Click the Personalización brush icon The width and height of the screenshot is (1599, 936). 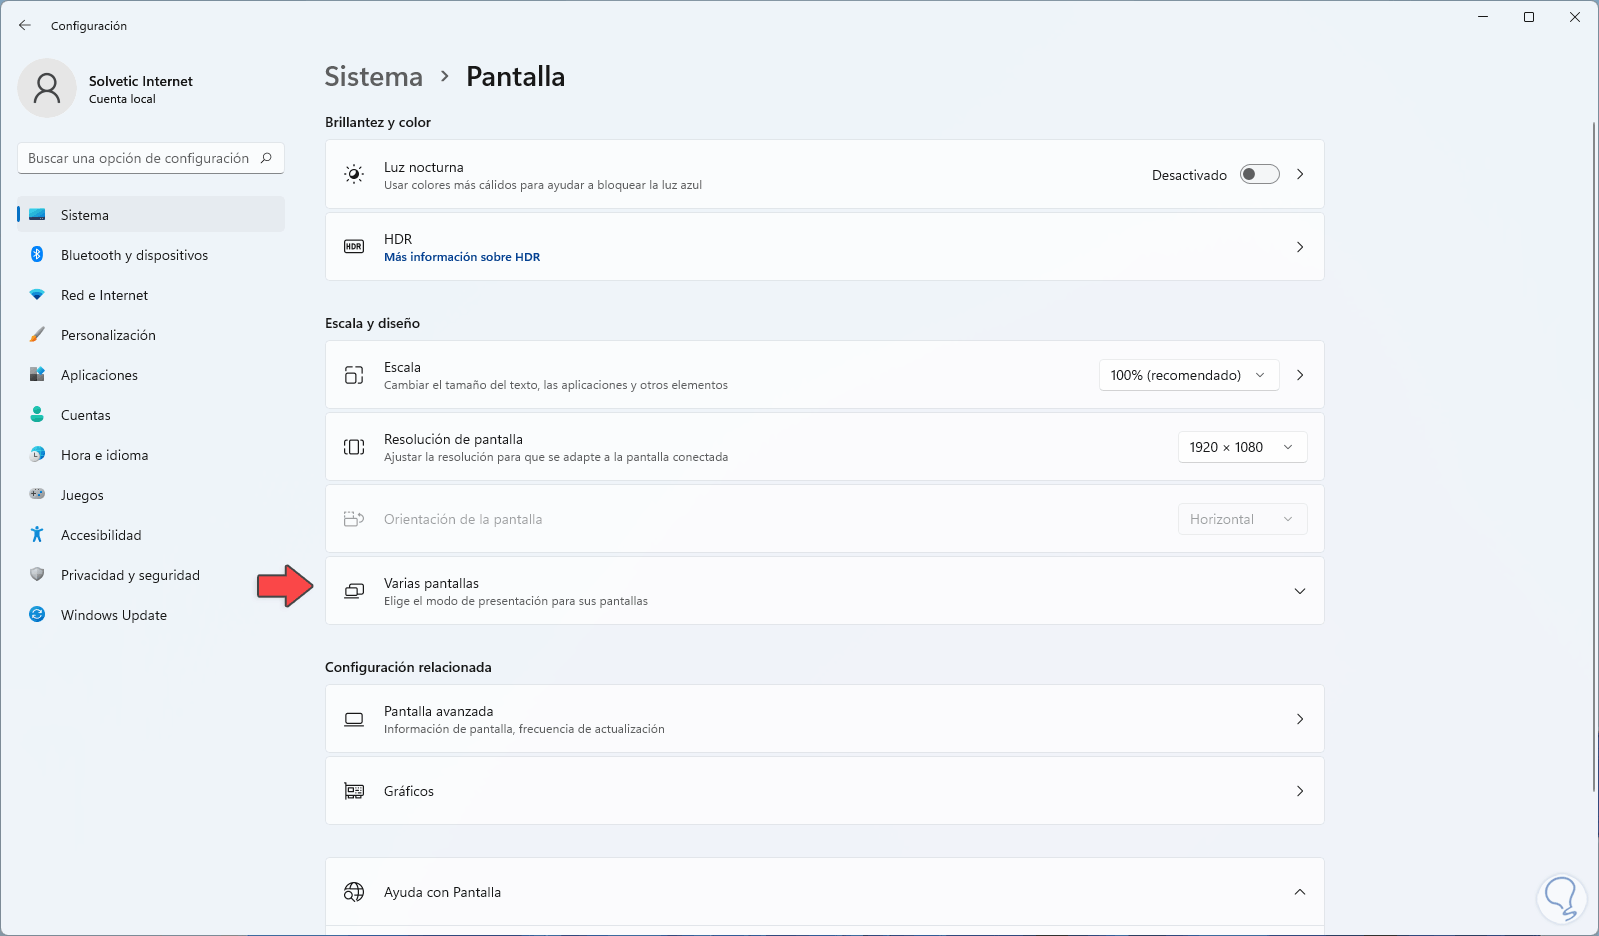37,335
